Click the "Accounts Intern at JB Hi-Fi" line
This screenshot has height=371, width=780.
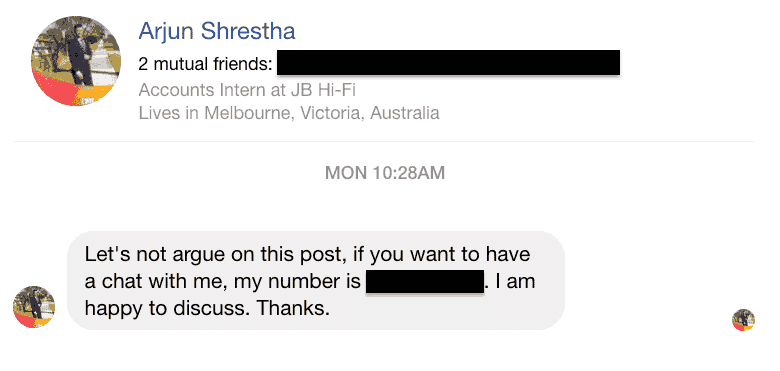pyautogui.click(x=247, y=91)
